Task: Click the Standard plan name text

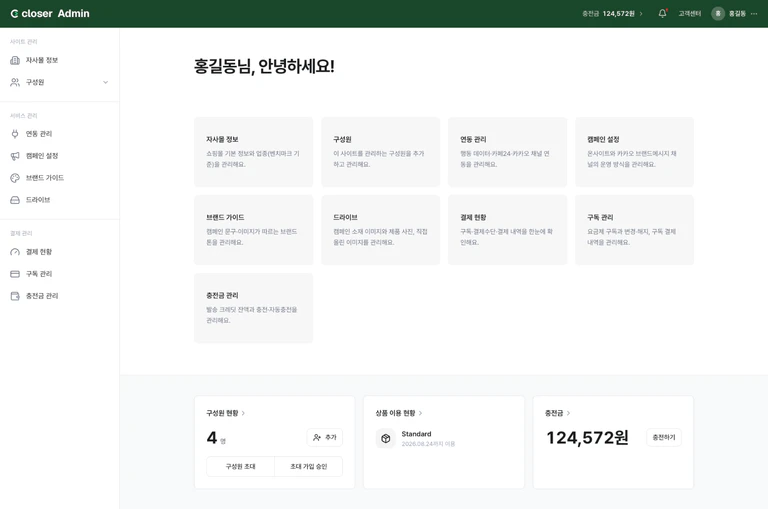Action: [416, 434]
